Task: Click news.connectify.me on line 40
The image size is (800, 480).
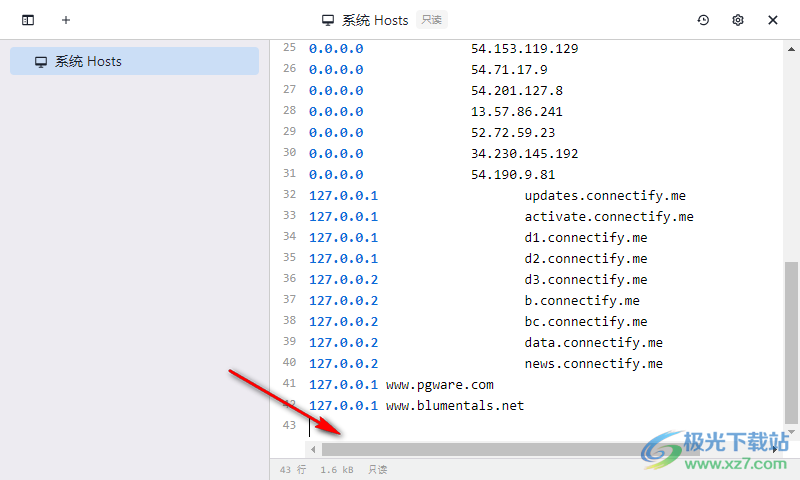Action: point(593,364)
